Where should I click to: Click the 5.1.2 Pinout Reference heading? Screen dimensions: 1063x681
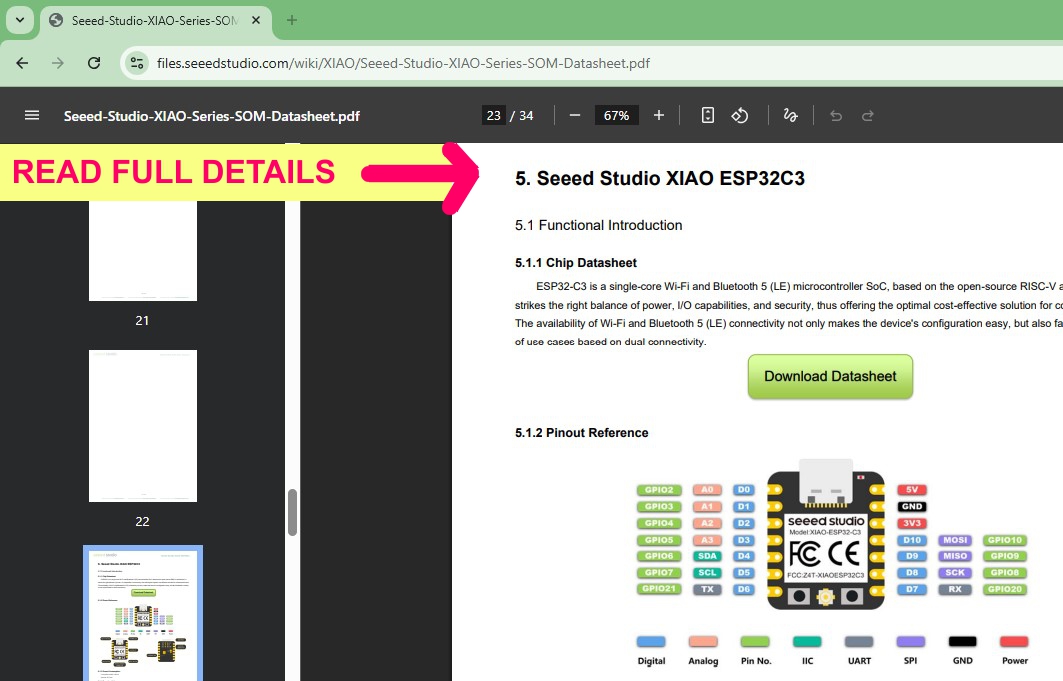(582, 433)
